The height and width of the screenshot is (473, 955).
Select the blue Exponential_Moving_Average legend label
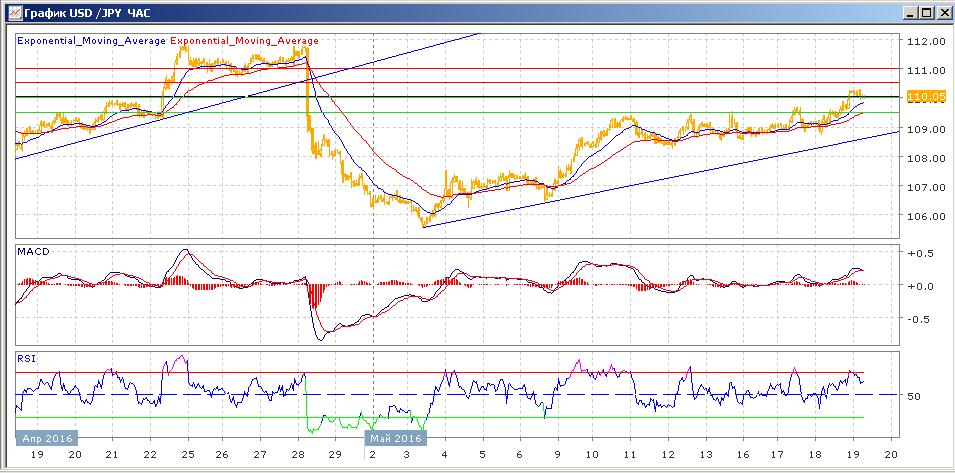[91, 41]
